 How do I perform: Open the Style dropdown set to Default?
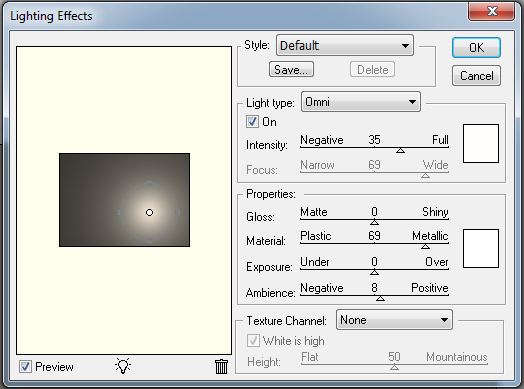tap(345, 45)
